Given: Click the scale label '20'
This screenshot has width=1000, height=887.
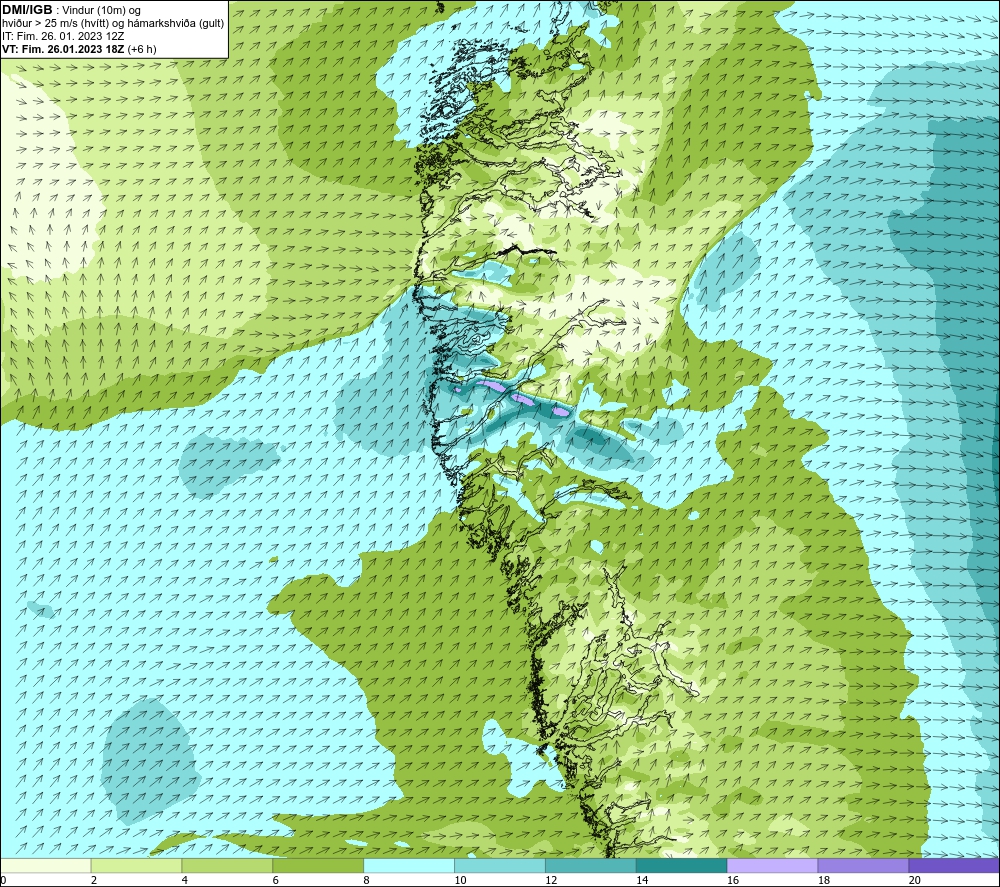Looking at the screenshot, I should 915,880.
